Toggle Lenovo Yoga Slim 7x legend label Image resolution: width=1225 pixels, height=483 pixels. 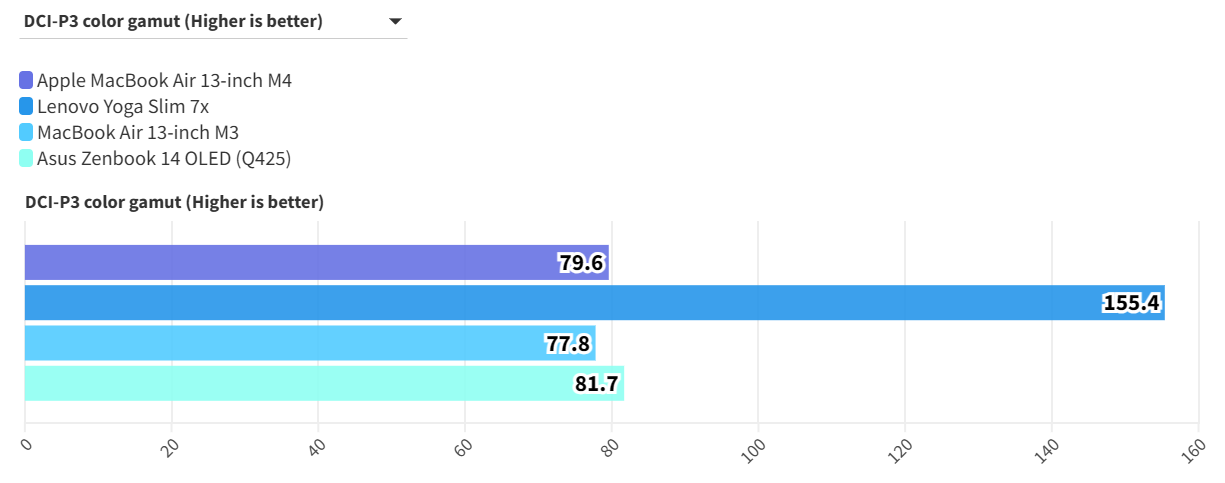[x=123, y=106]
